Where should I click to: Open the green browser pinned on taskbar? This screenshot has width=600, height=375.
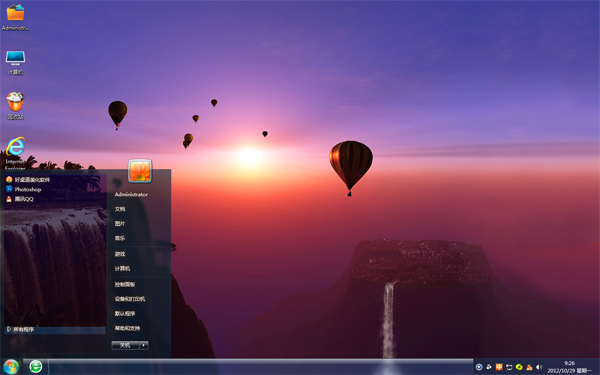pyautogui.click(x=36, y=367)
